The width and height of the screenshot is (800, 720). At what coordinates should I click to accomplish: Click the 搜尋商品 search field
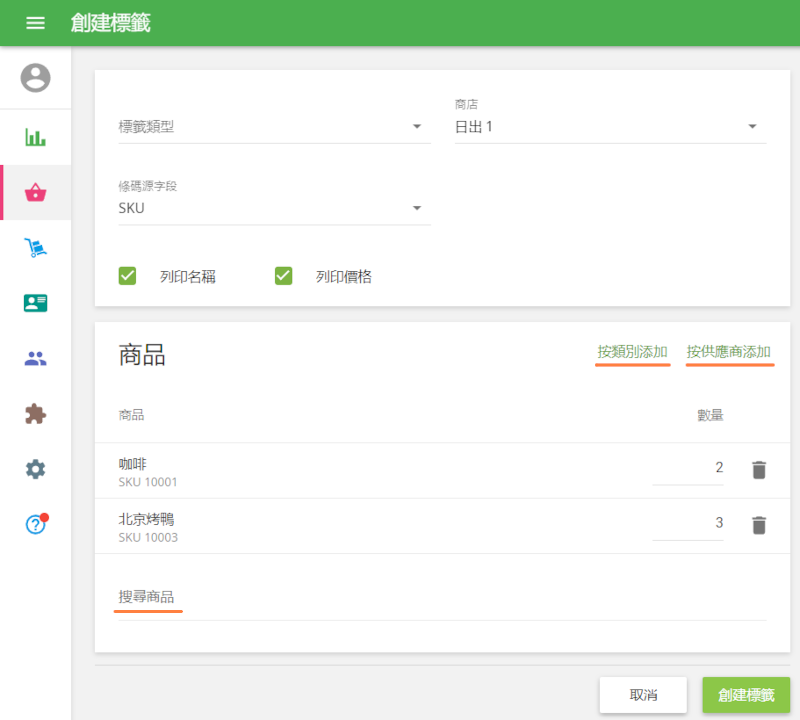[x=440, y=598]
